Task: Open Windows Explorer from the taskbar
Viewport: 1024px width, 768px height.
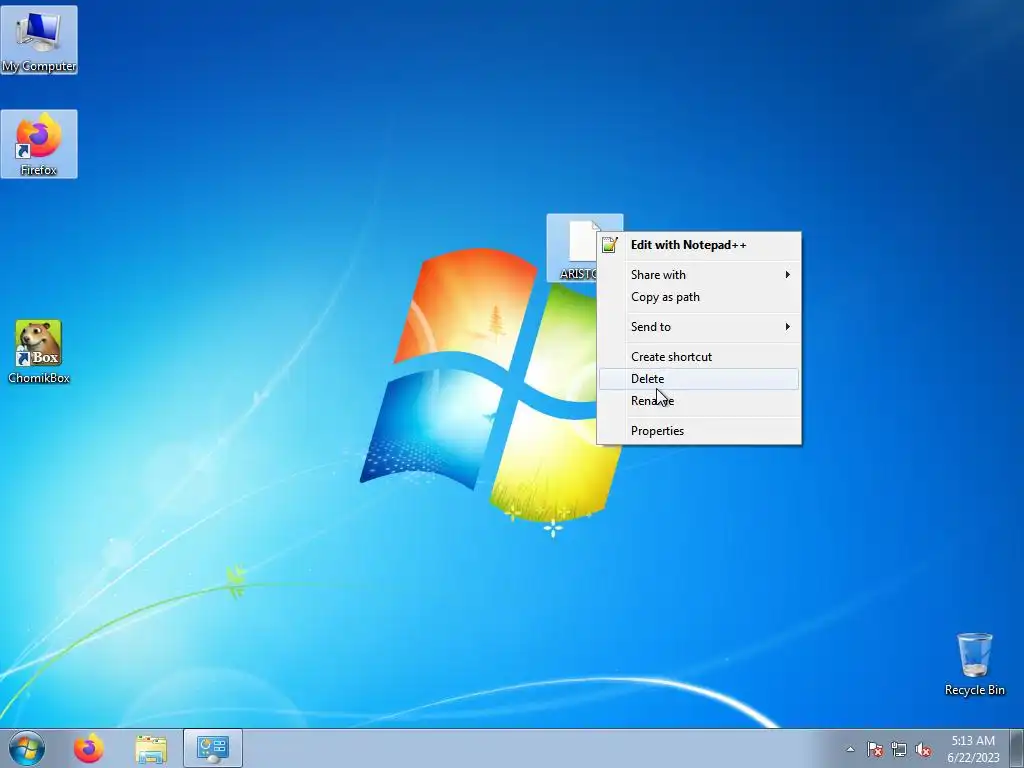Action: (x=151, y=748)
